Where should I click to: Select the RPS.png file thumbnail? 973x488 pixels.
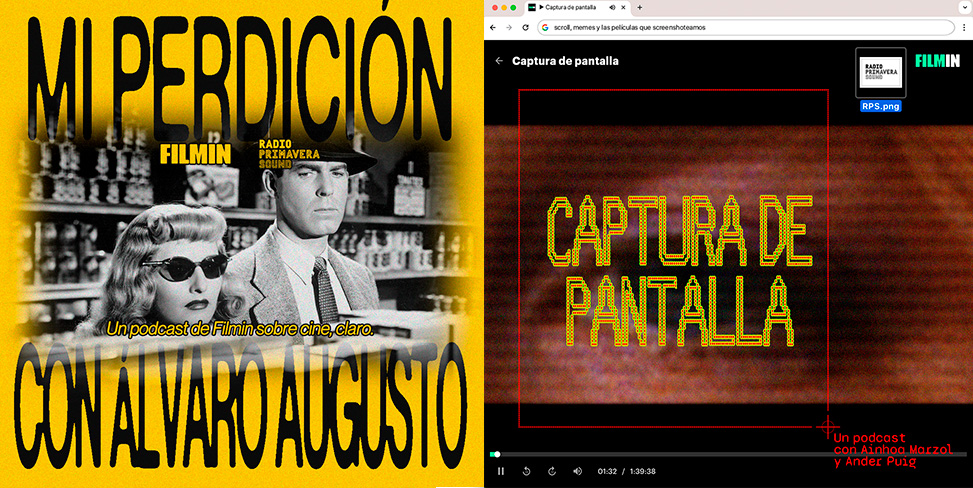click(881, 73)
